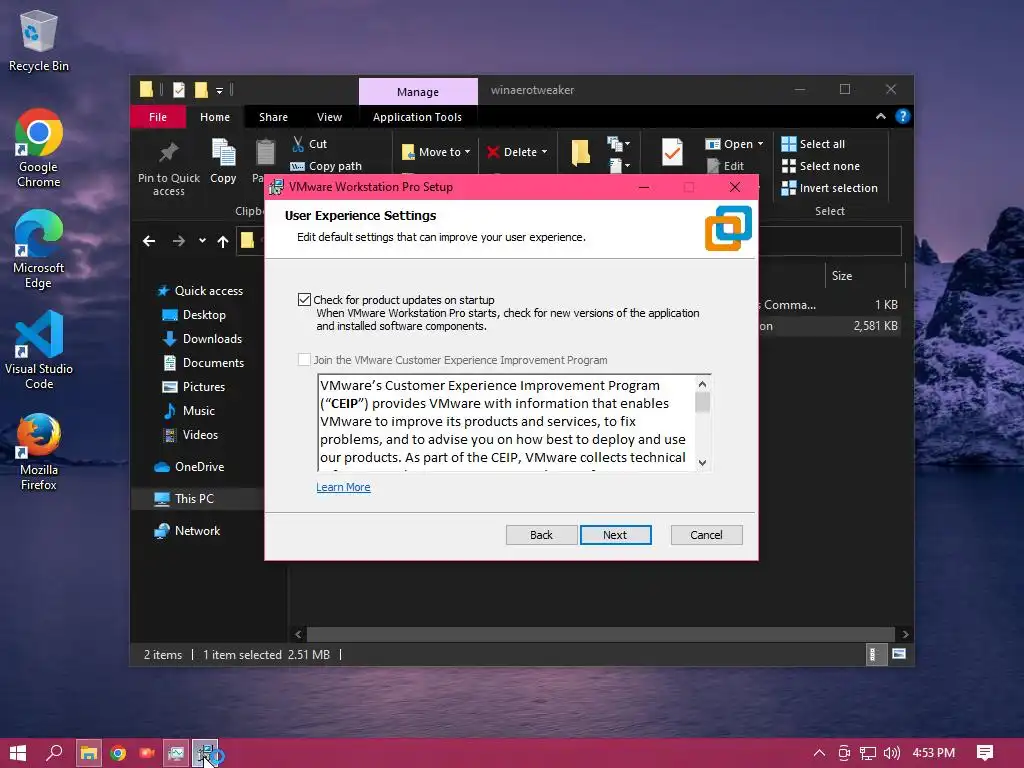Click Cut in the Explorer ribbon

310,144
